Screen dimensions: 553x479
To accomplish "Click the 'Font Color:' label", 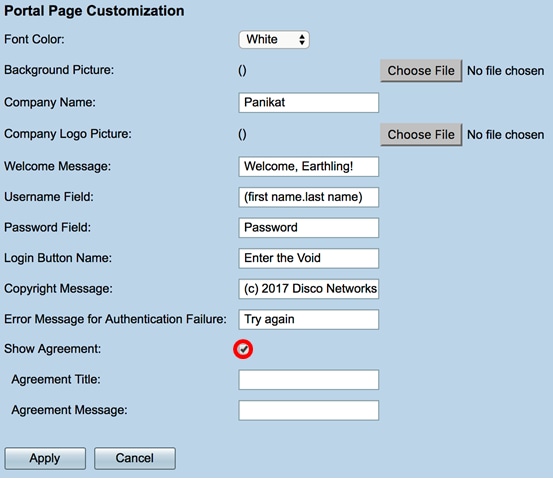I will pyautogui.click(x=34, y=39).
